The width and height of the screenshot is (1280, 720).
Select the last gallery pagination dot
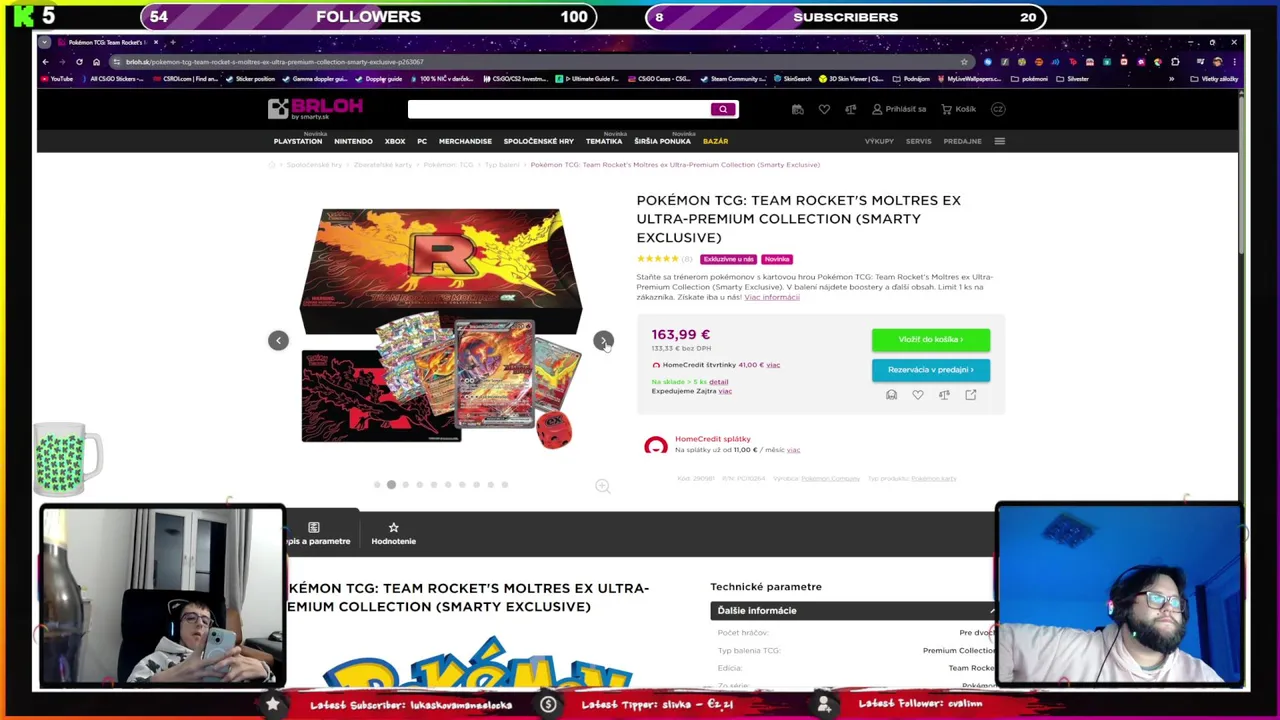pos(505,485)
